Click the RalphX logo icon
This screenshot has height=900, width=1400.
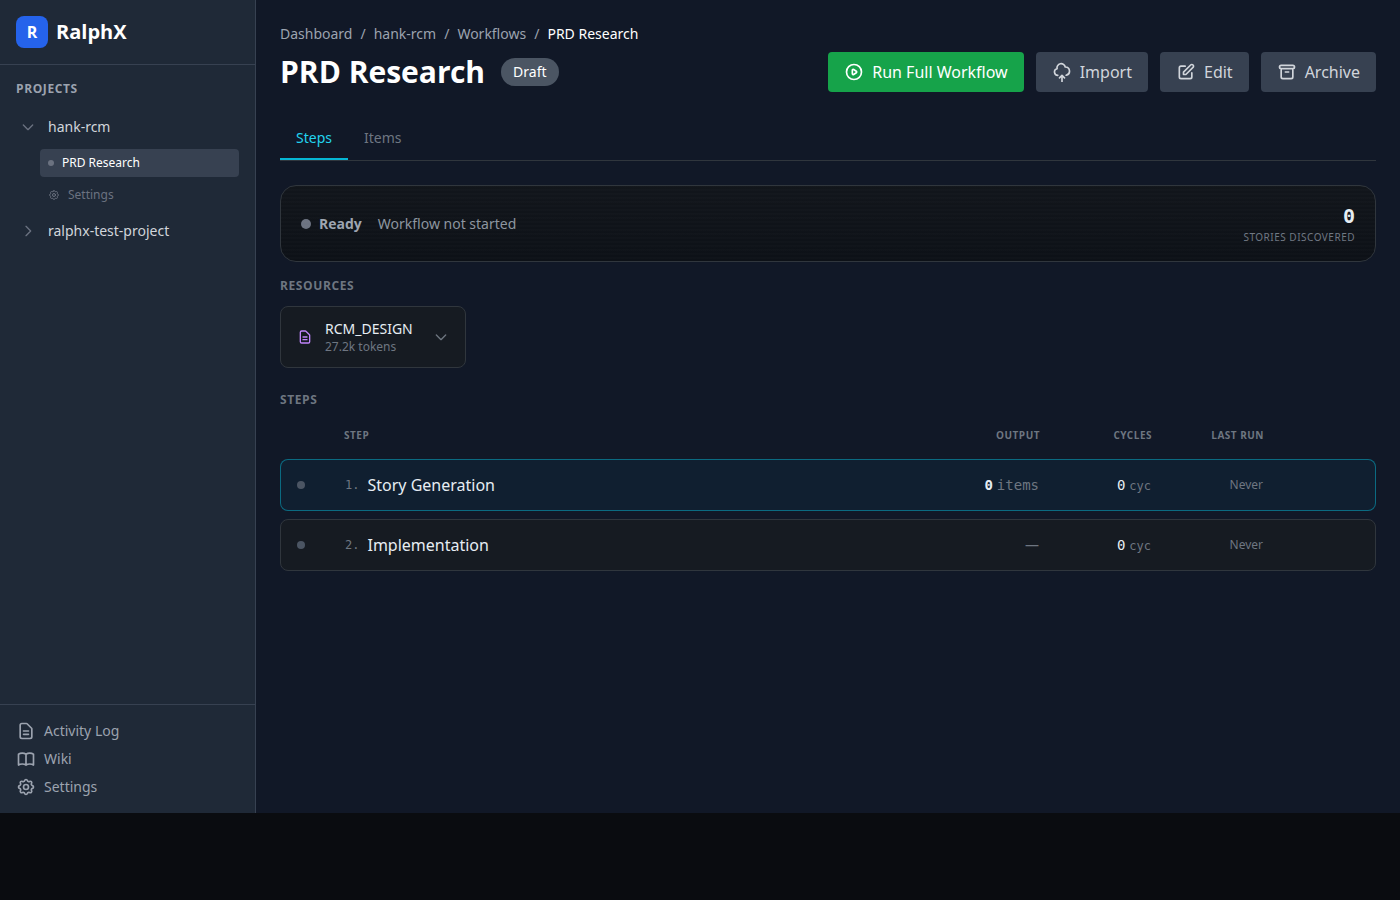point(32,32)
